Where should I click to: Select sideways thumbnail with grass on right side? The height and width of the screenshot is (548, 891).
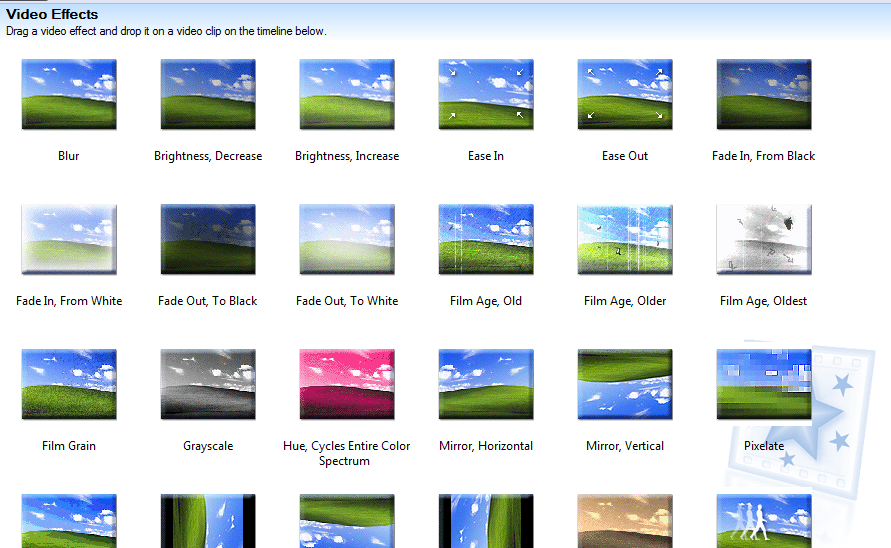pos(486,521)
